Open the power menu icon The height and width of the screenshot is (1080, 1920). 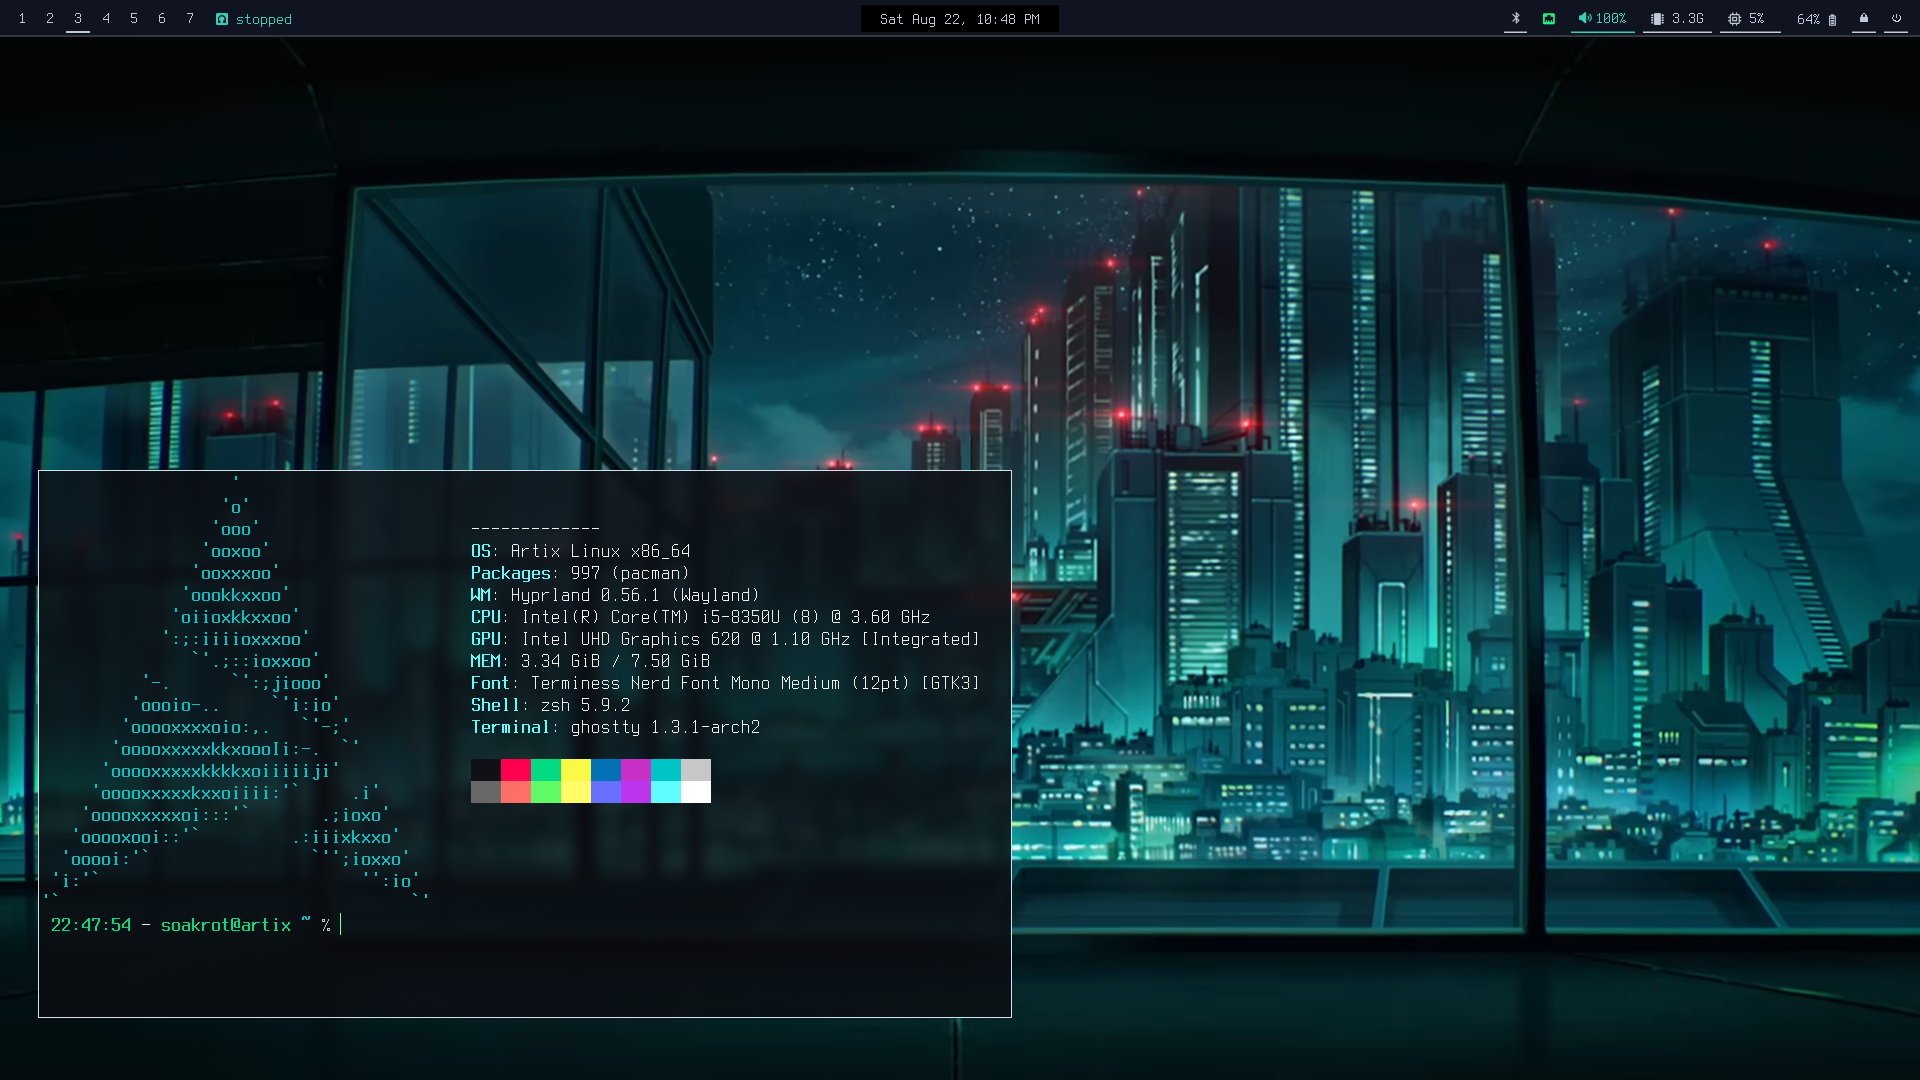pos(1896,19)
